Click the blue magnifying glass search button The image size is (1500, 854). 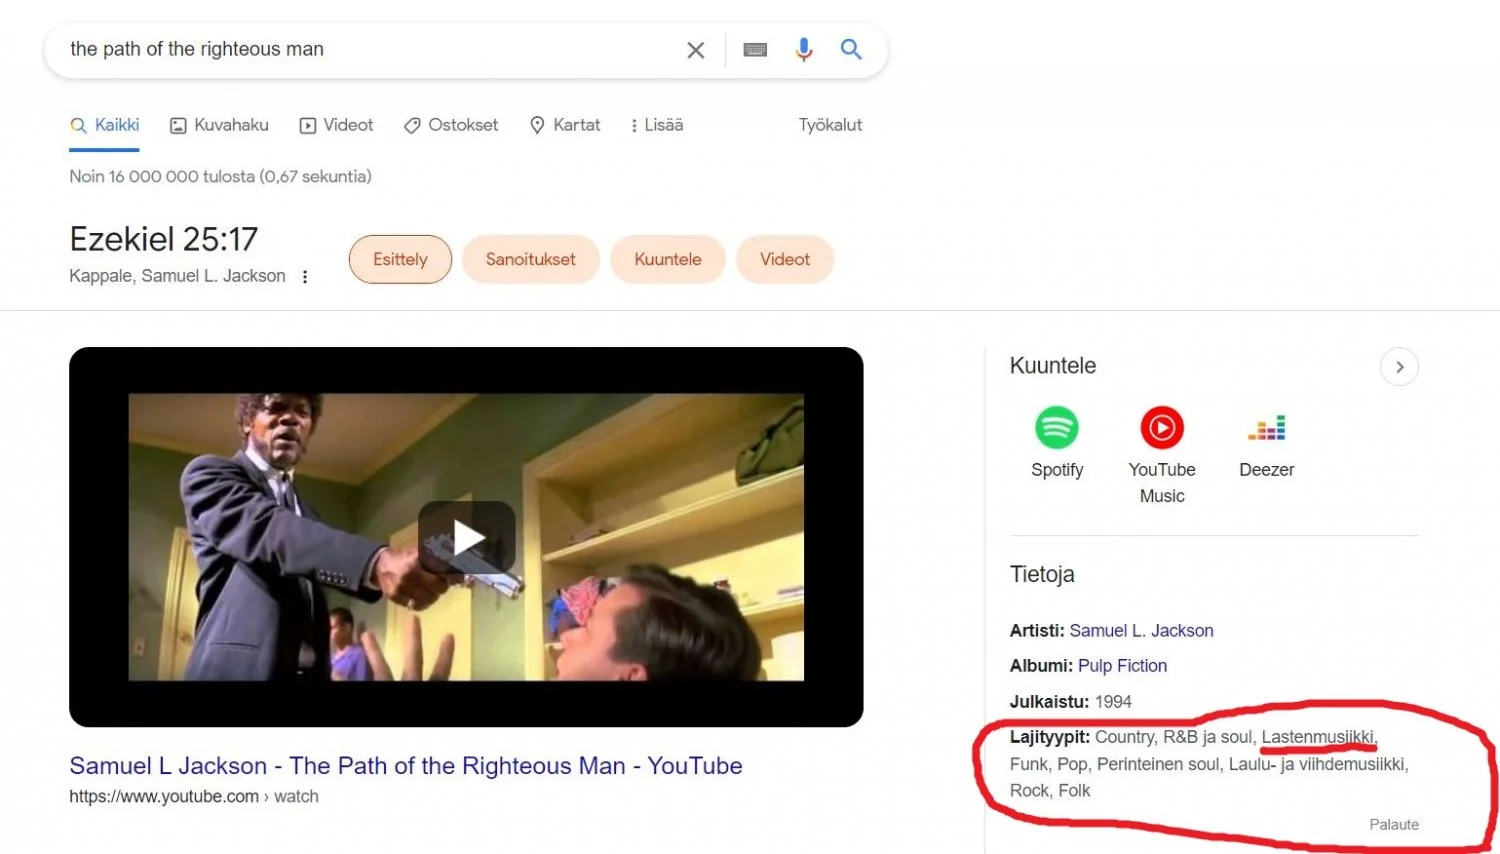[851, 49]
